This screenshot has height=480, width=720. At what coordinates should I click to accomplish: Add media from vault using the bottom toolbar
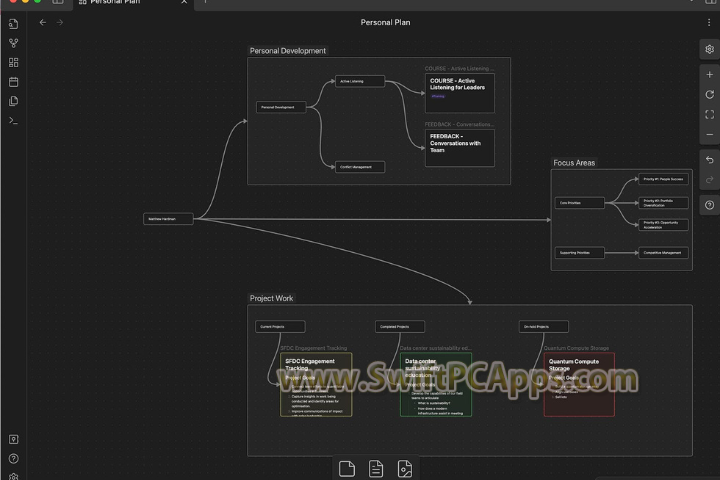click(405, 469)
